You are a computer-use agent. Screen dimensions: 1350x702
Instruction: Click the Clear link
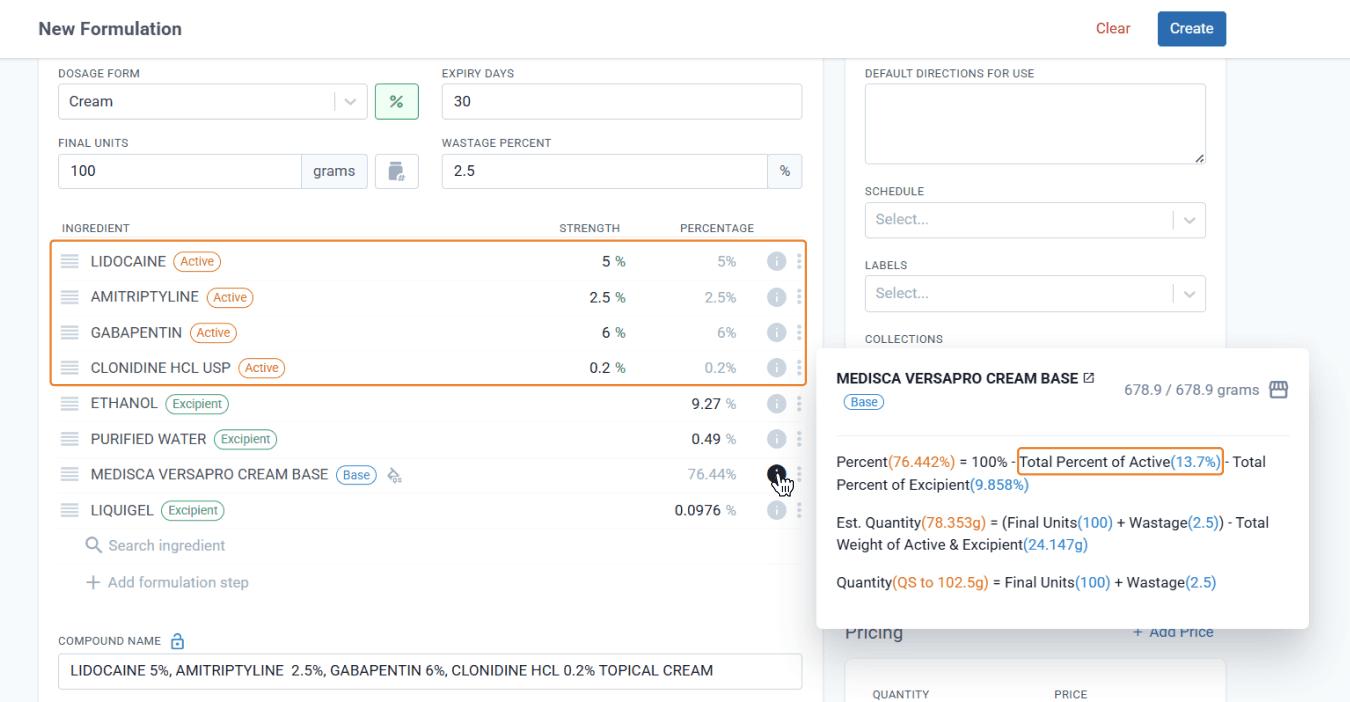(x=1113, y=29)
